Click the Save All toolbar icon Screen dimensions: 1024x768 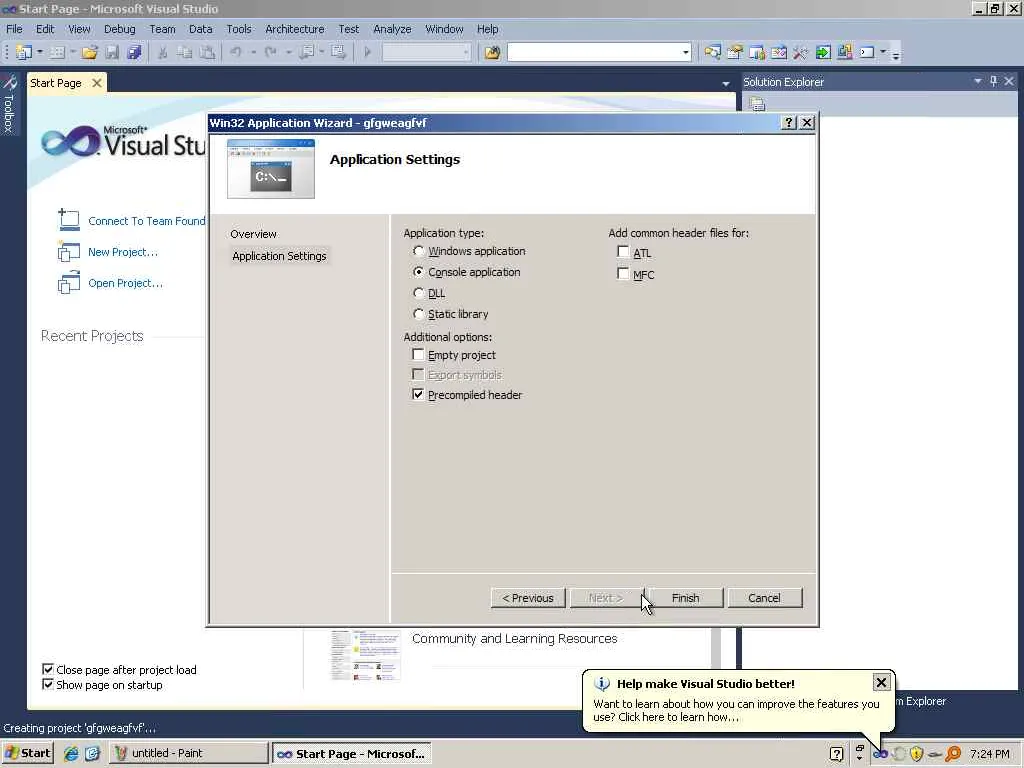tap(135, 52)
